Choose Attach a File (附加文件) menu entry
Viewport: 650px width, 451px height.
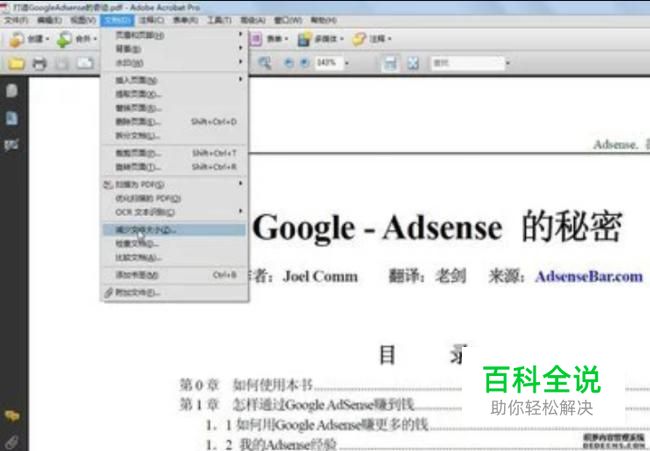click(175, 293)
